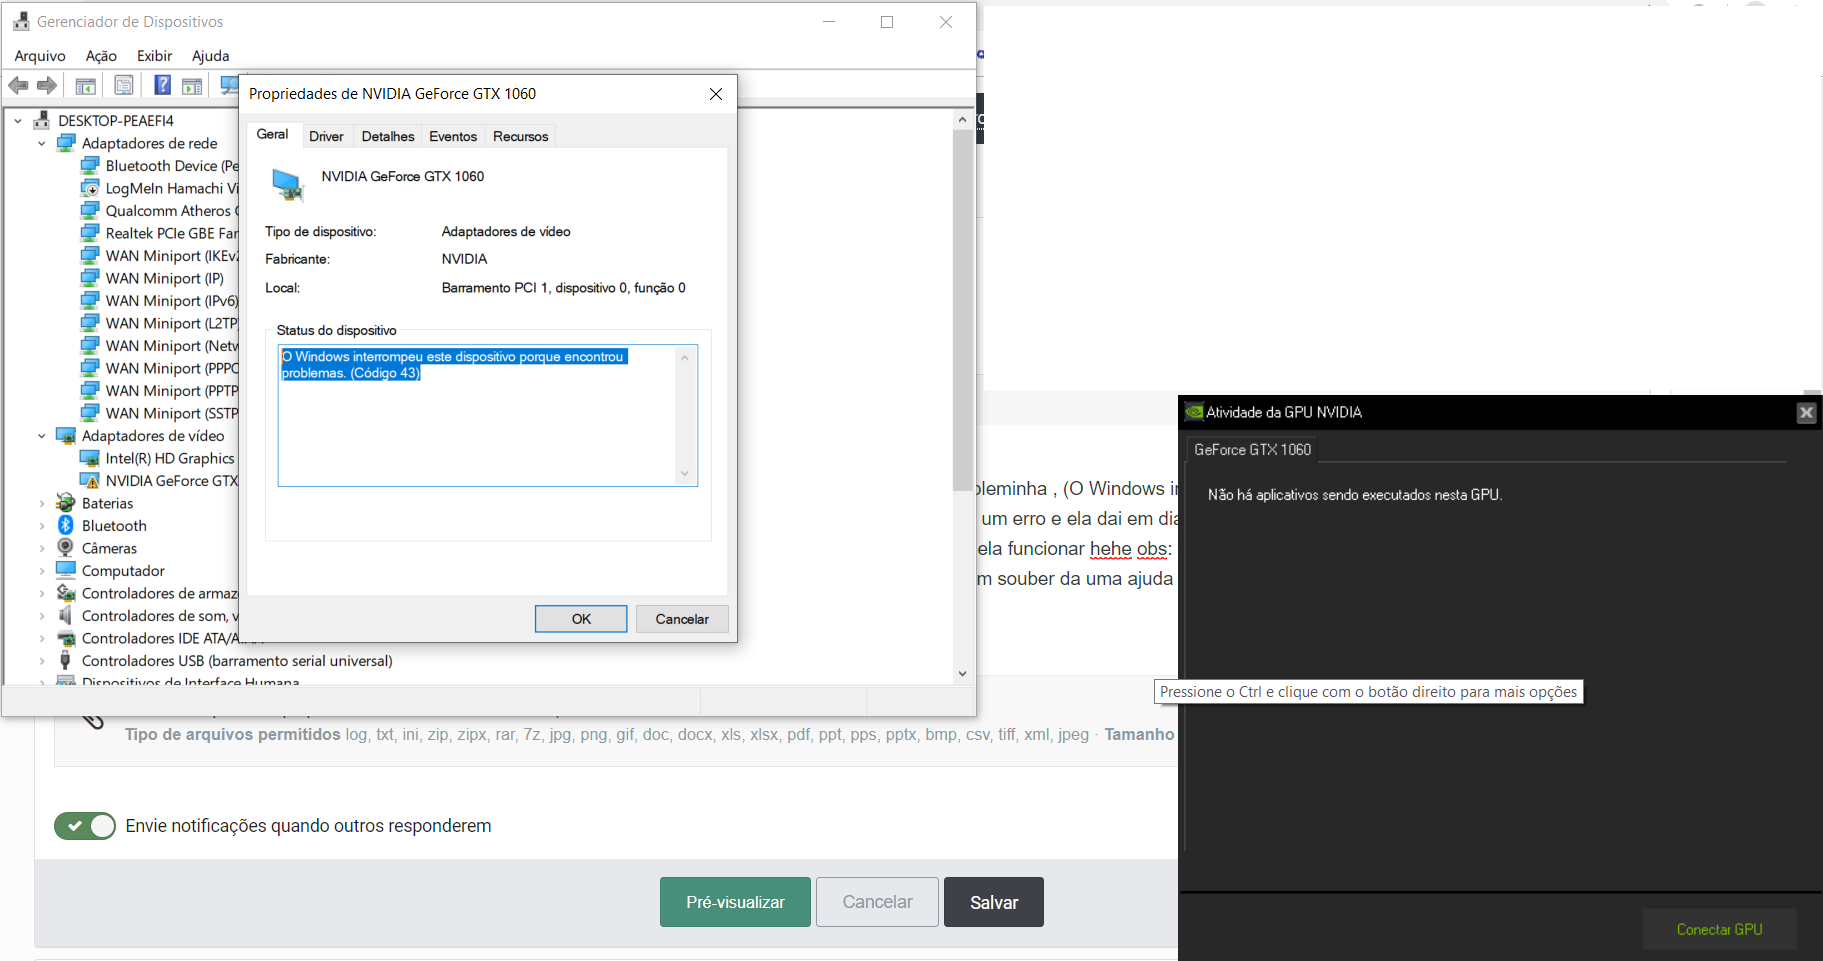Open the Ajuda menu
Screen dimensions: 1823x961
tap(210, 56)
